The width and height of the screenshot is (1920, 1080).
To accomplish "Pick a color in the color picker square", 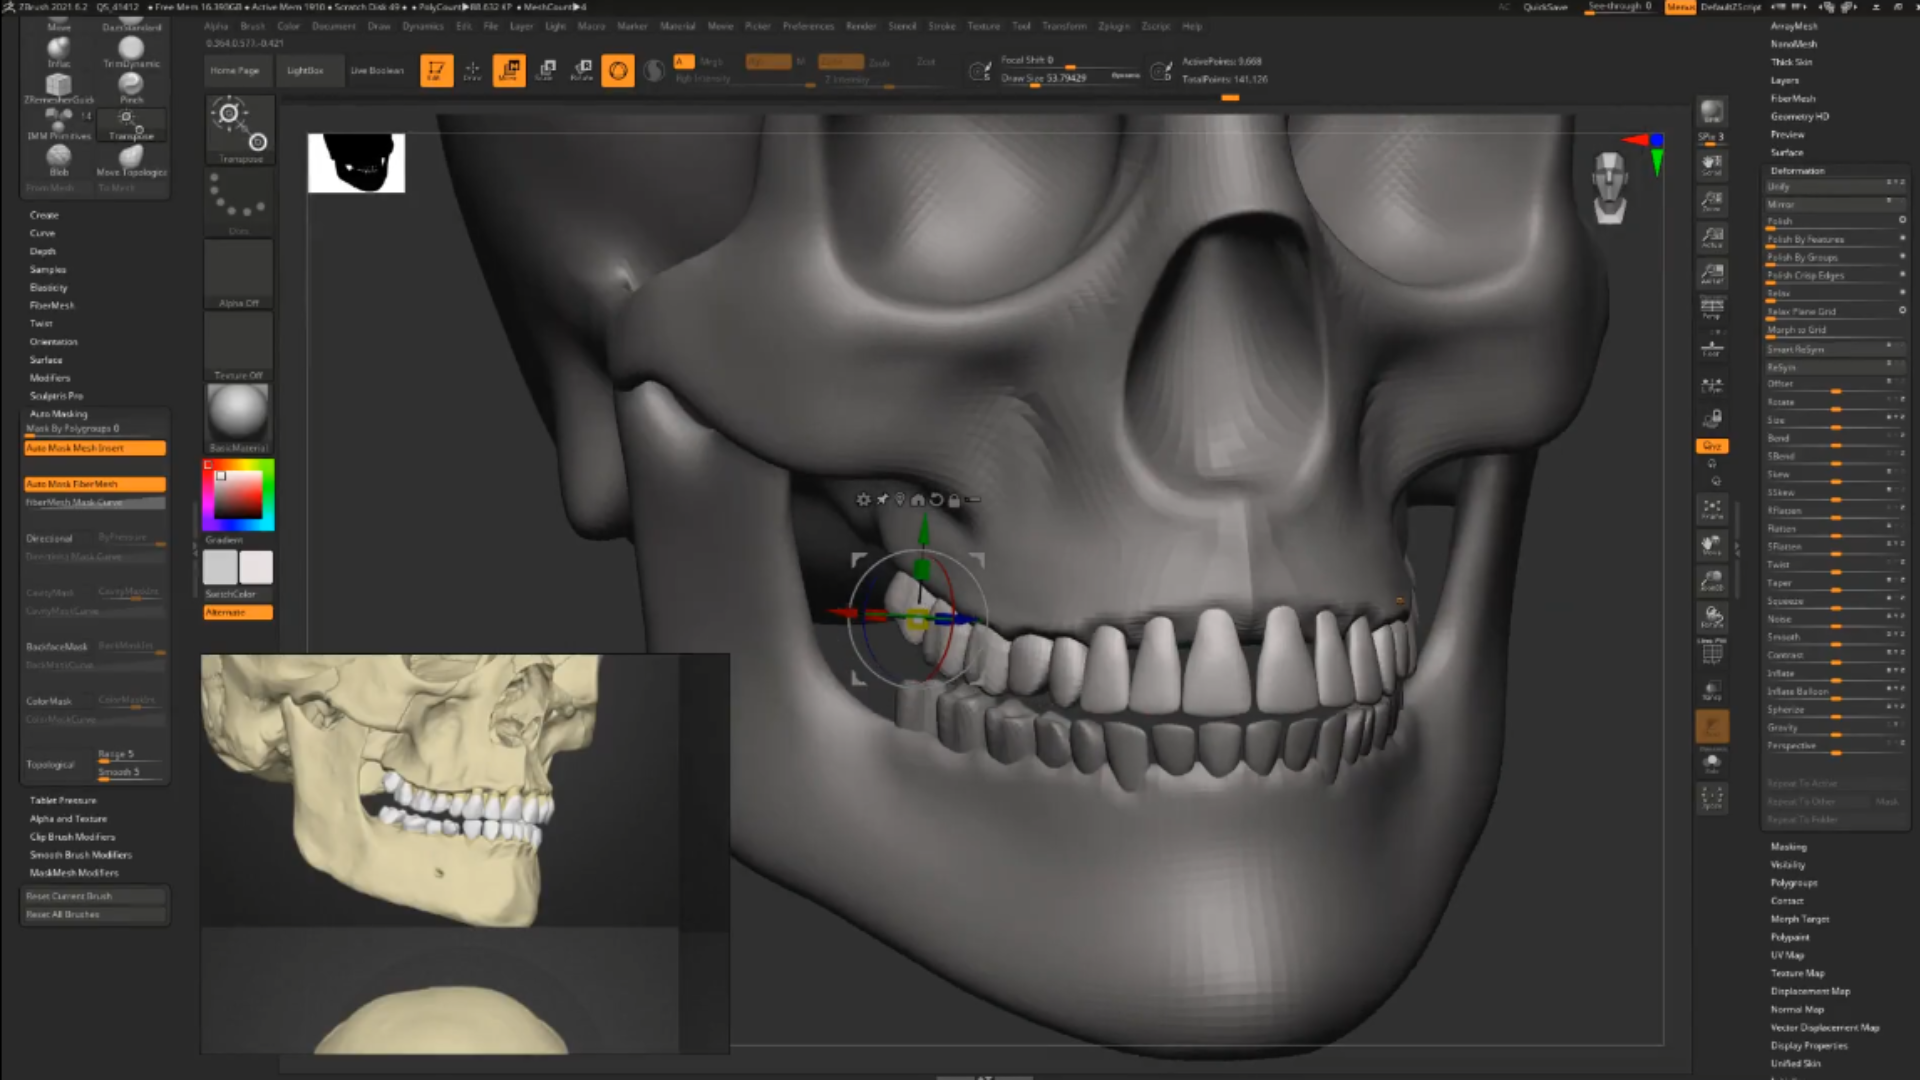I will pyautogui.click(x=239, y=494).
